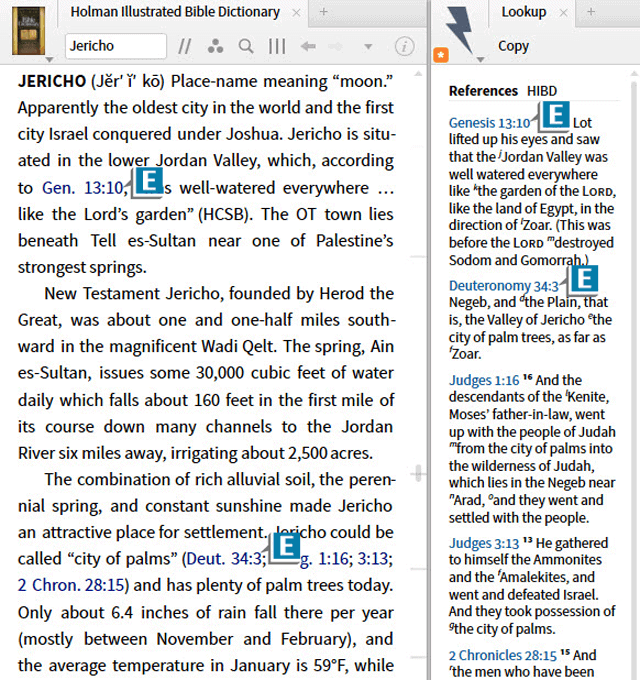Click the parallel resources slashes icon

pyautogui.click(x=185, y=46)
